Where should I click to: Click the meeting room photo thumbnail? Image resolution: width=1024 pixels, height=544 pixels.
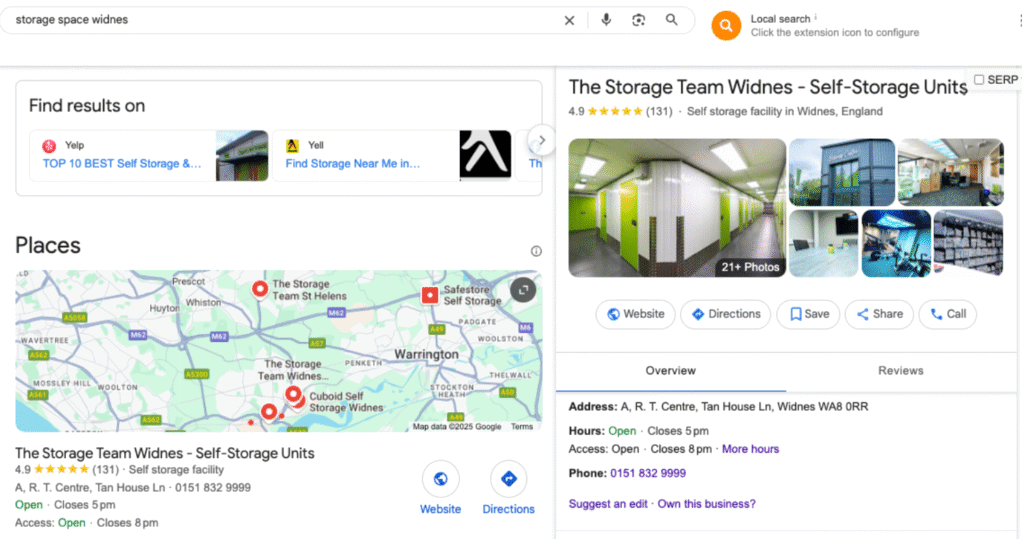click(x=824, y=243)
